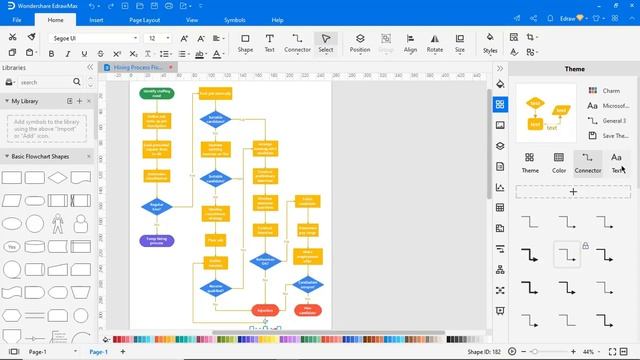Toggle Superscript formatting
Viewport: 640px width, 360px height.
(x=117, y=53)
